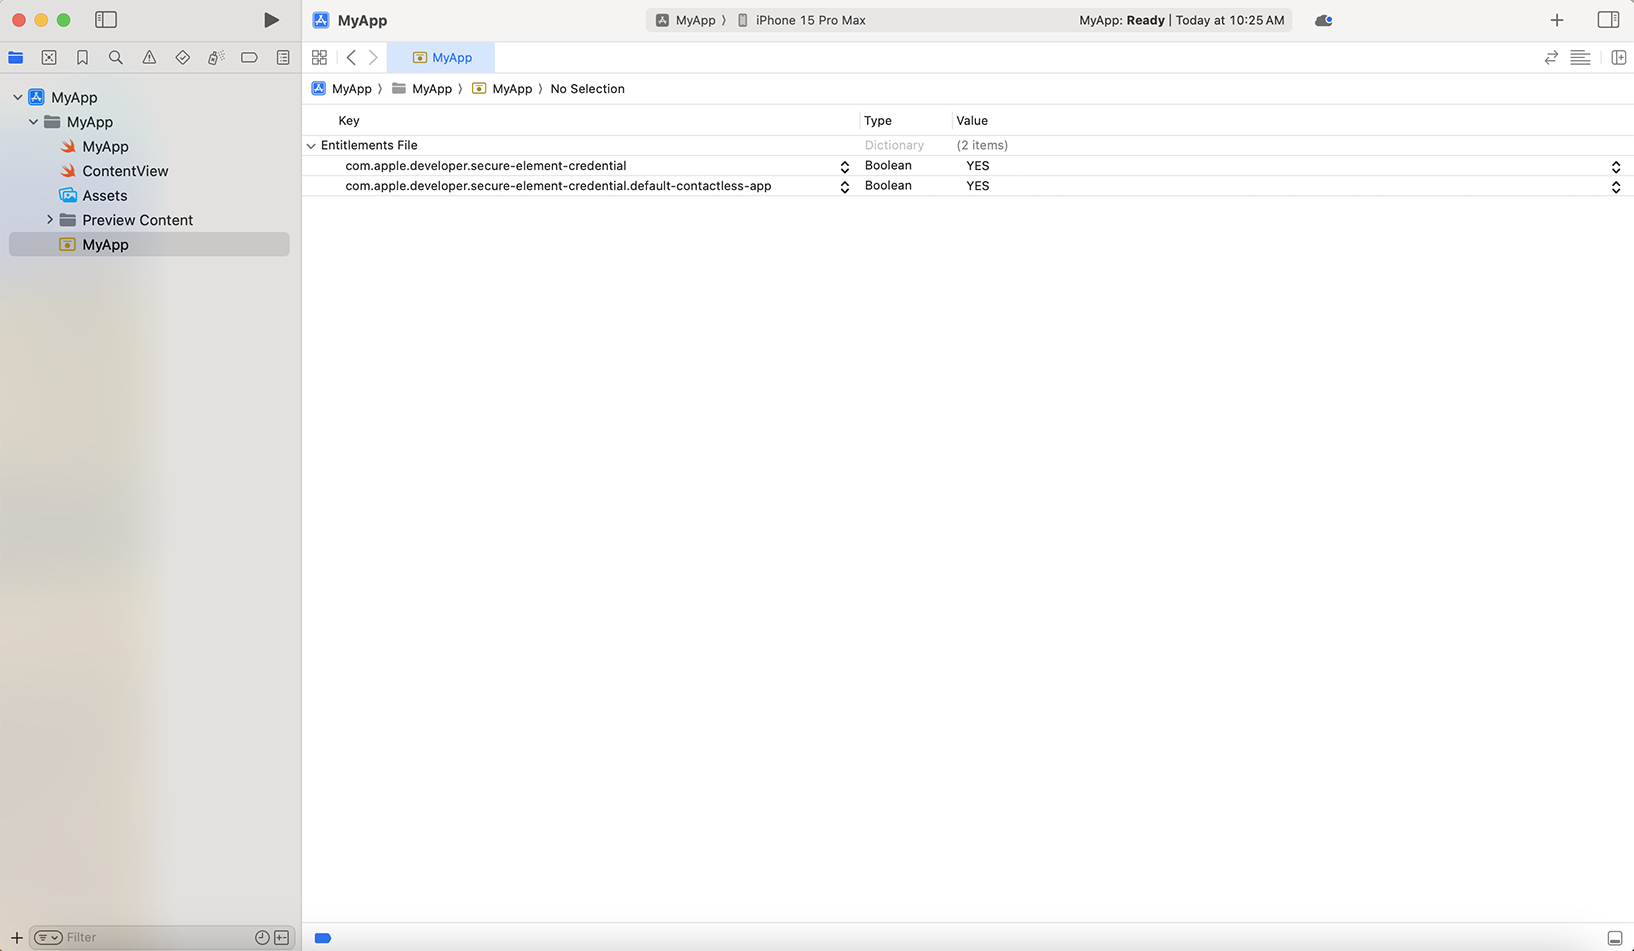Collapse the Entitlements File row
Screen dimensions: 1634x951
coord(311,146)
